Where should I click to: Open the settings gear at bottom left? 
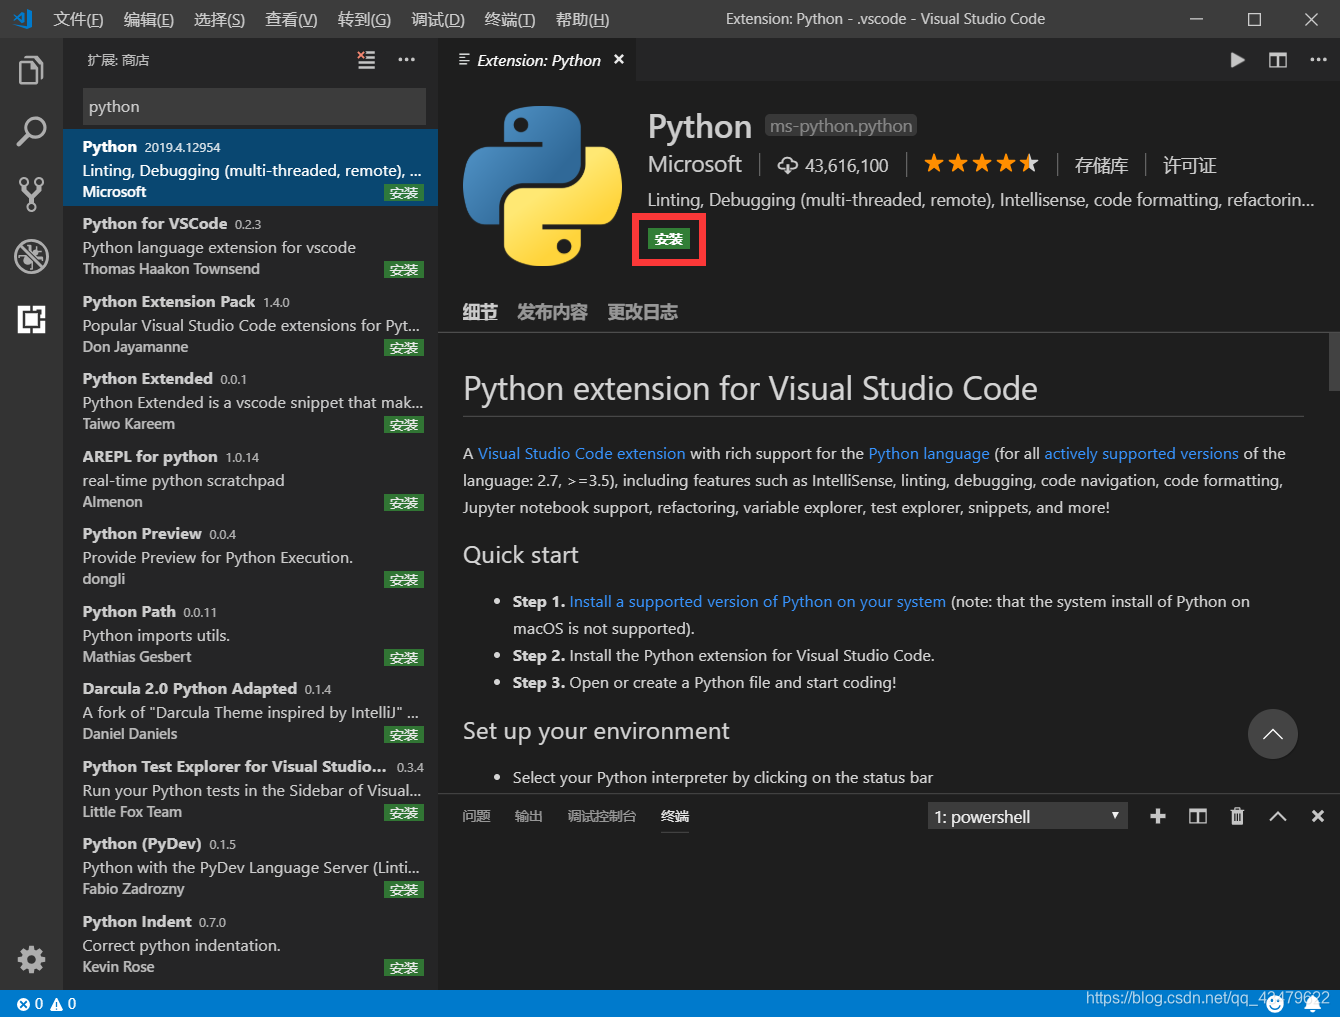(31, 959)
